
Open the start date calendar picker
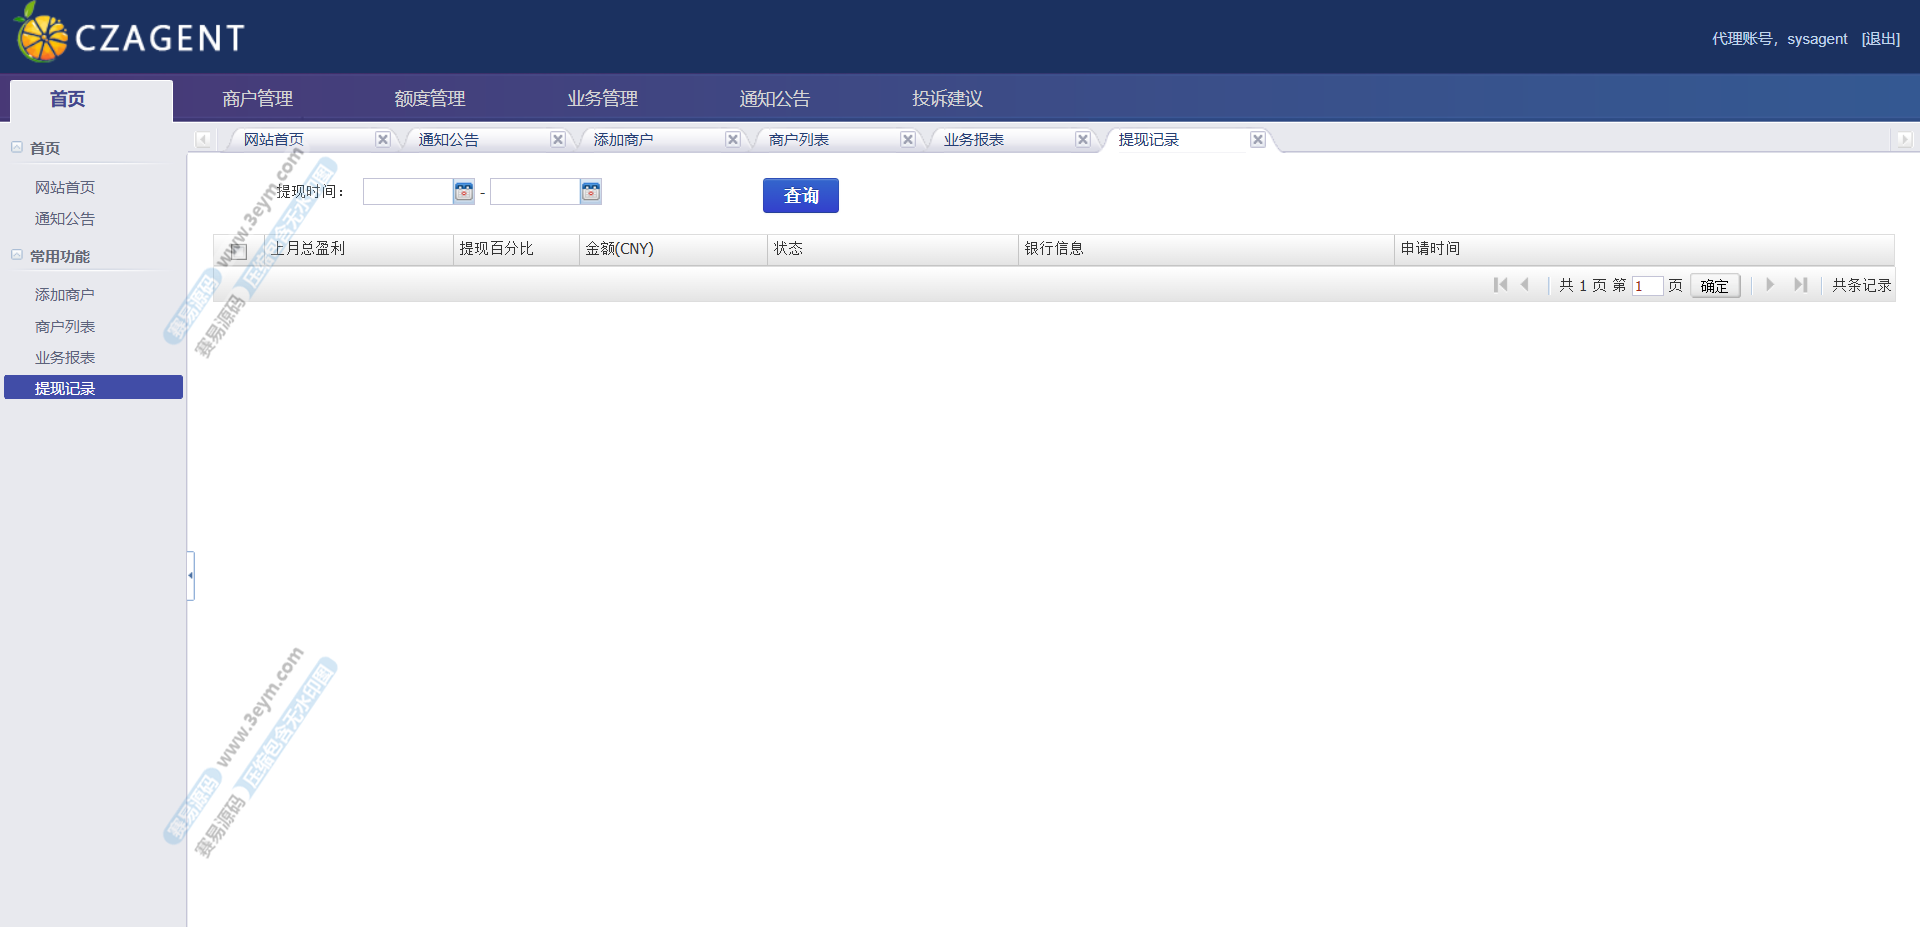[464, 192]
